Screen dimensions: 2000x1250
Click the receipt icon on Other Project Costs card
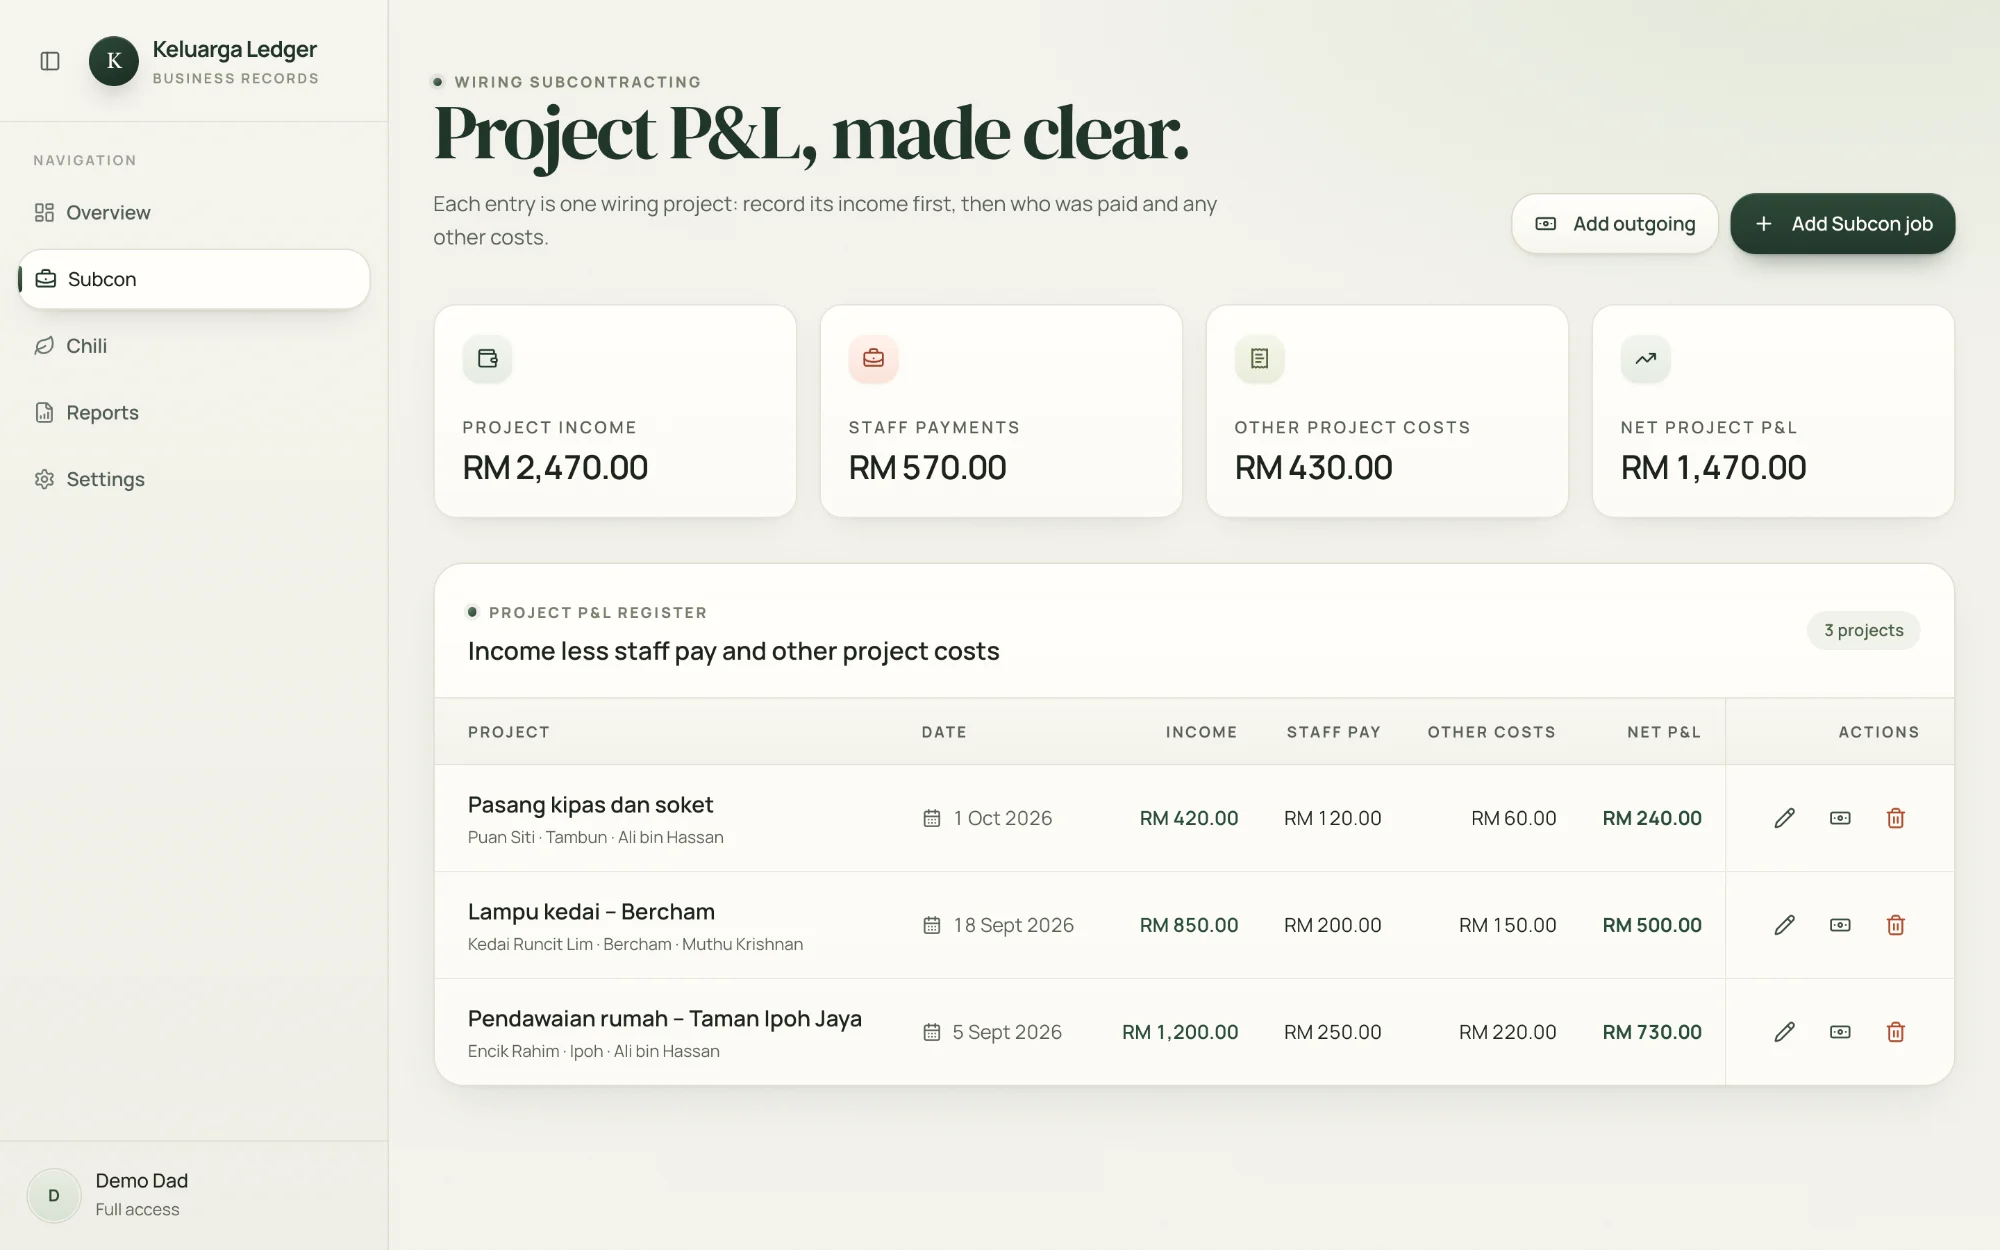(1260, 358)
